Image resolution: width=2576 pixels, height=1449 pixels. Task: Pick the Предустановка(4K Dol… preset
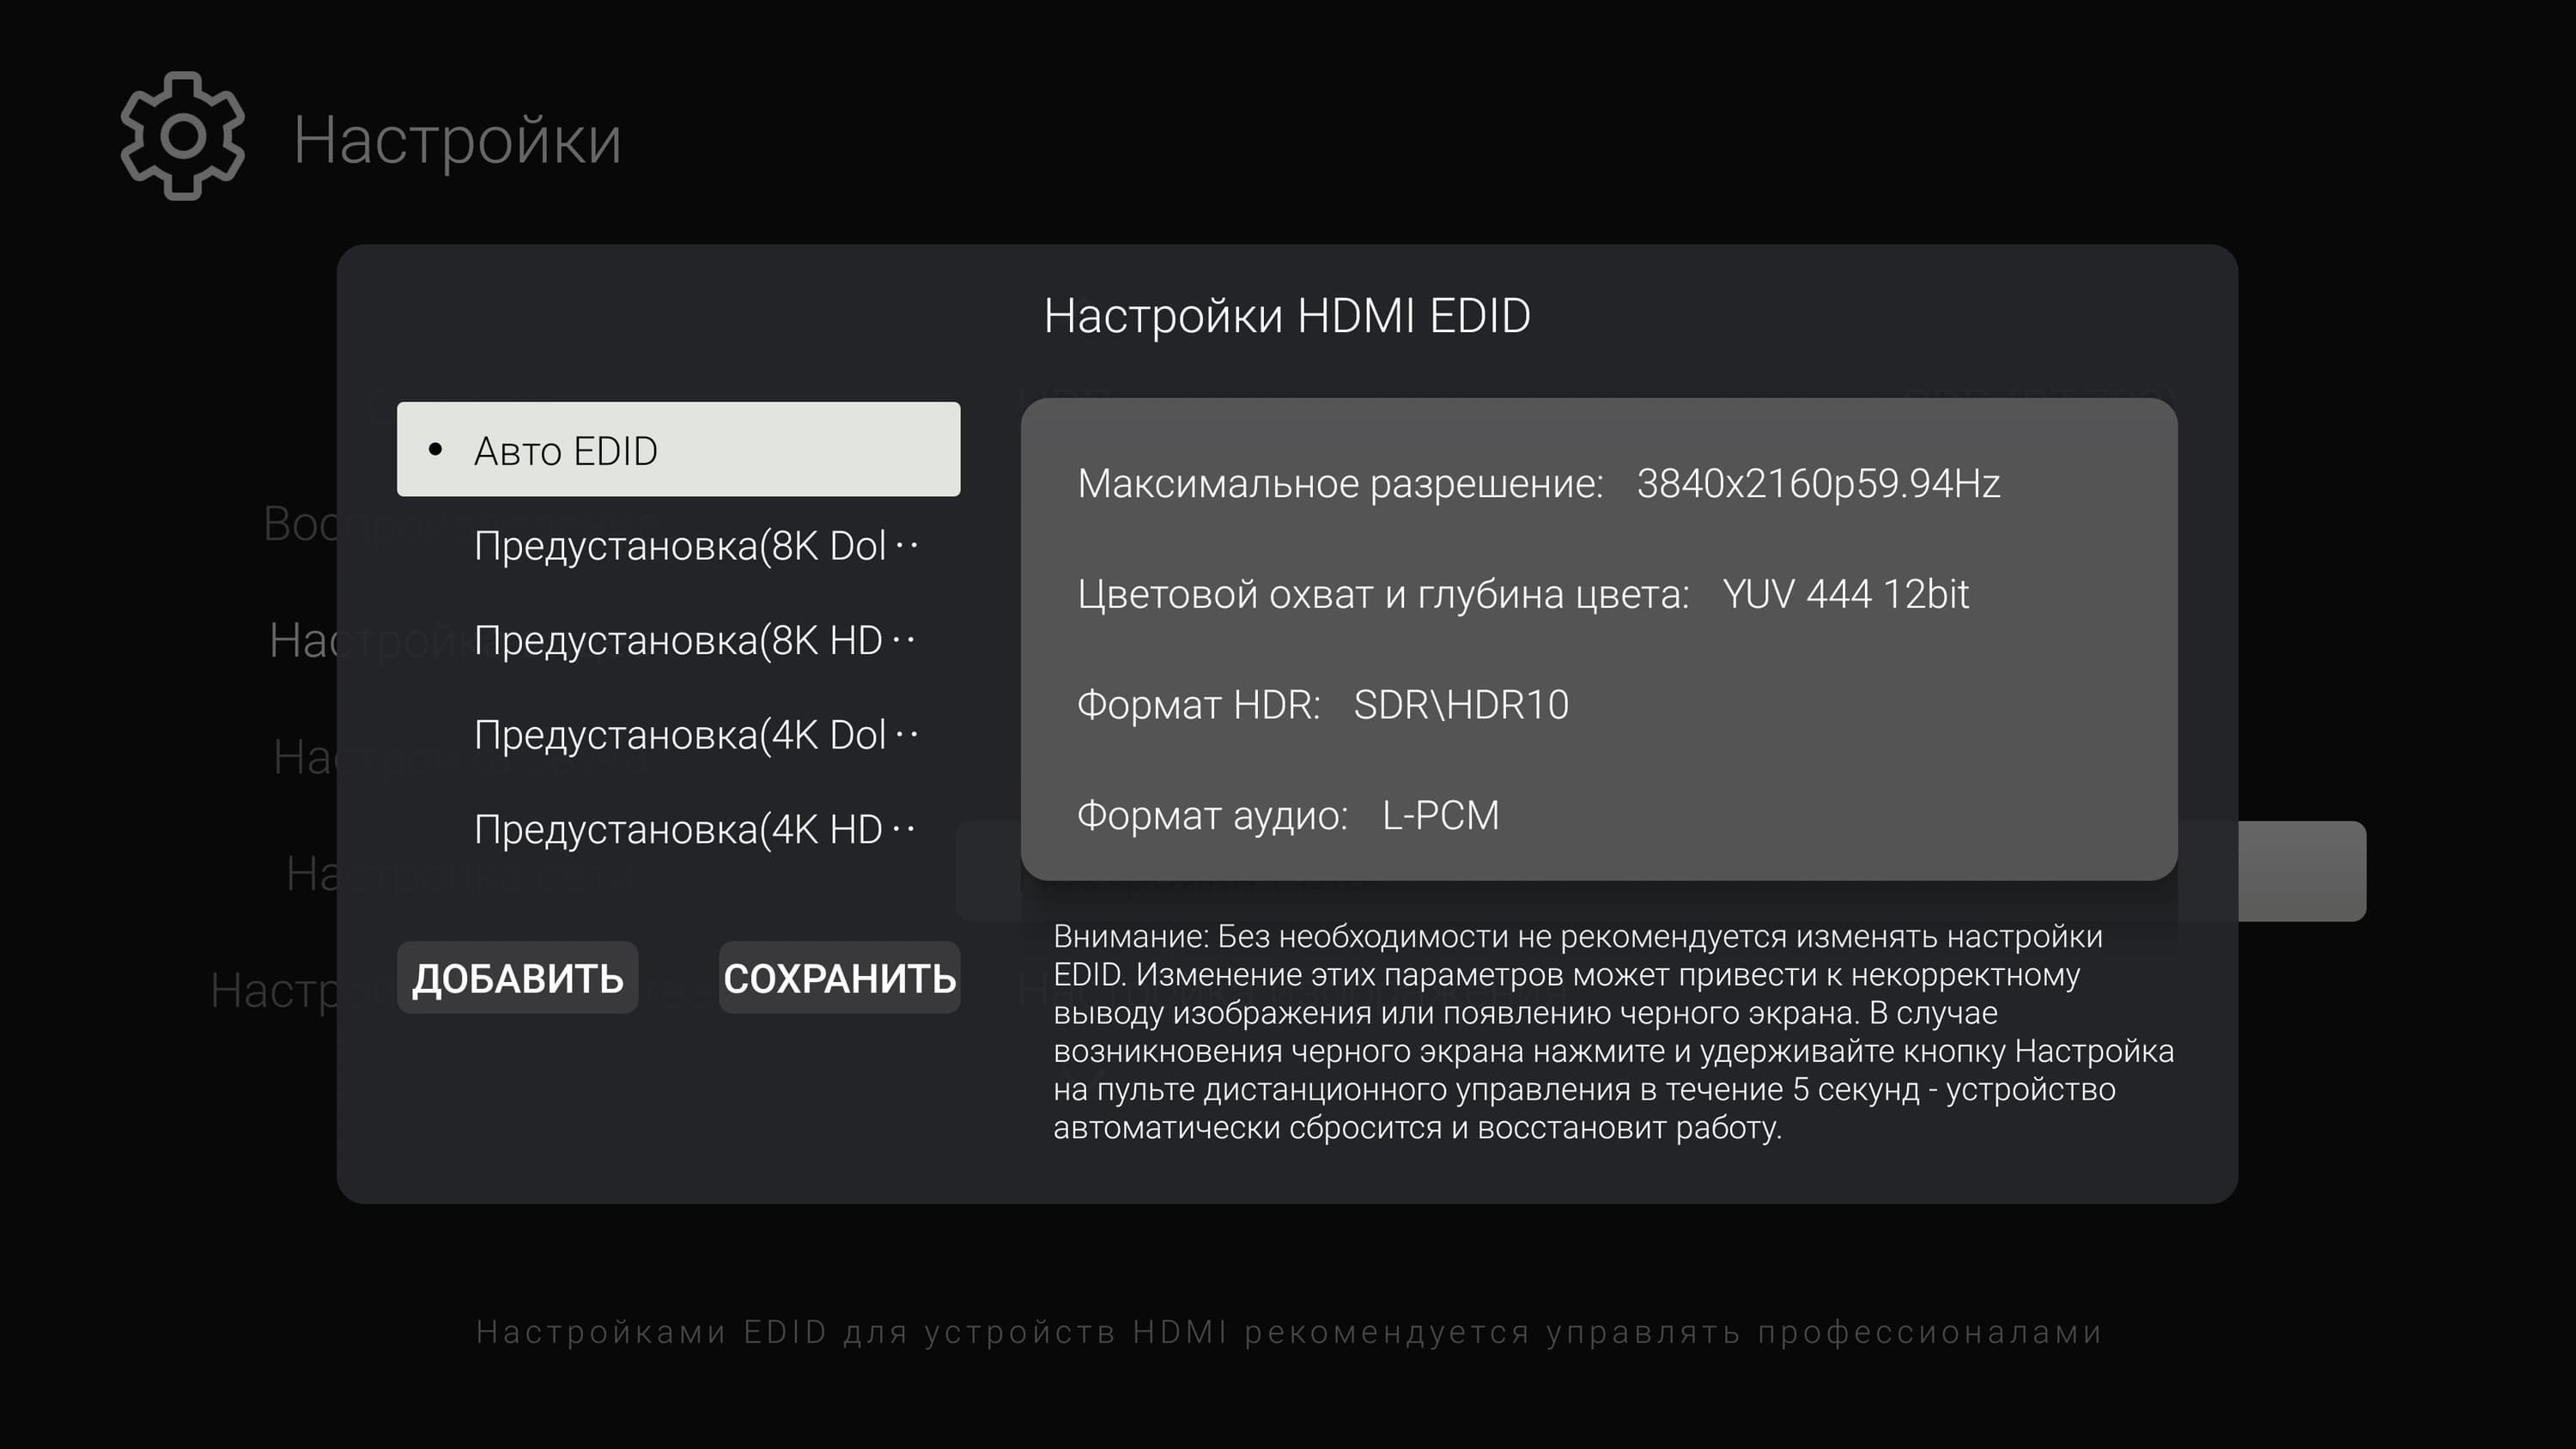695,735
